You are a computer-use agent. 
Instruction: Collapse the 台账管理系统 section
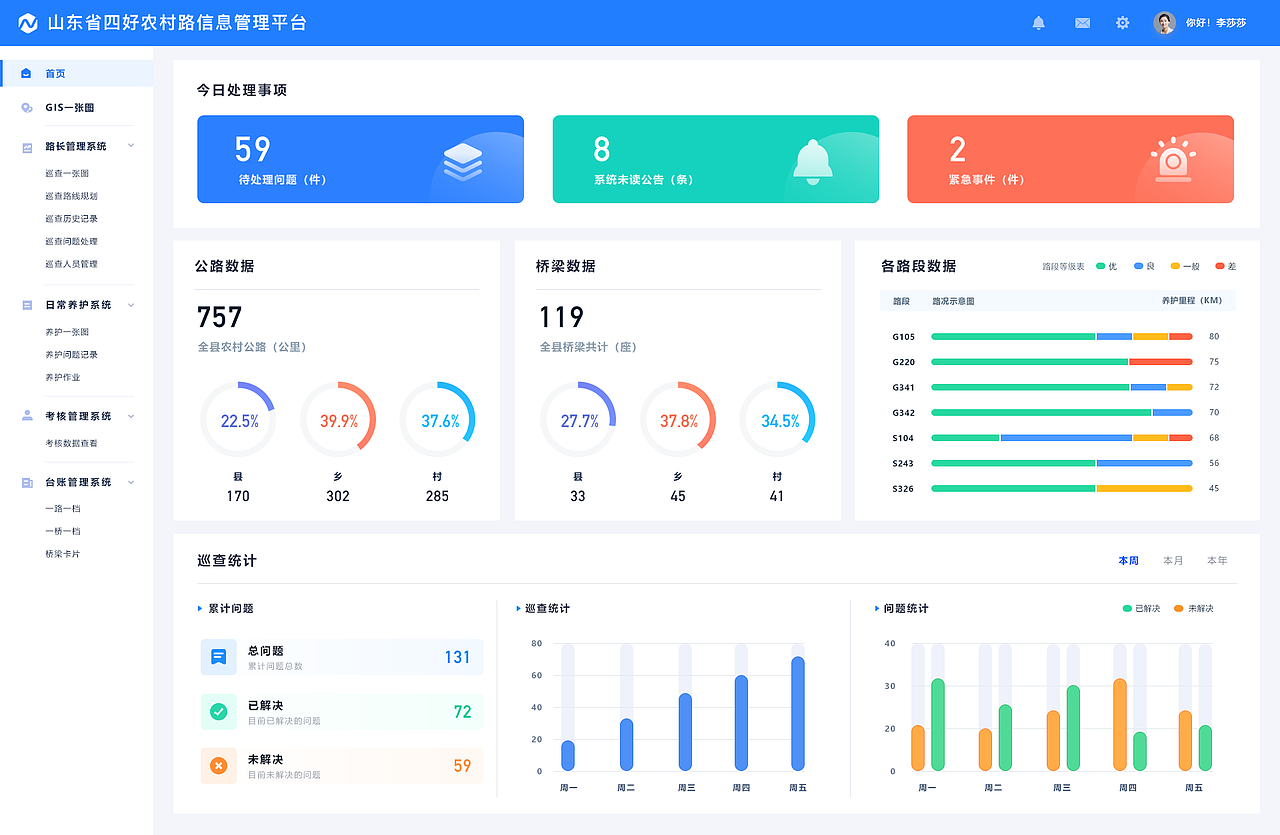pos(129,481)
